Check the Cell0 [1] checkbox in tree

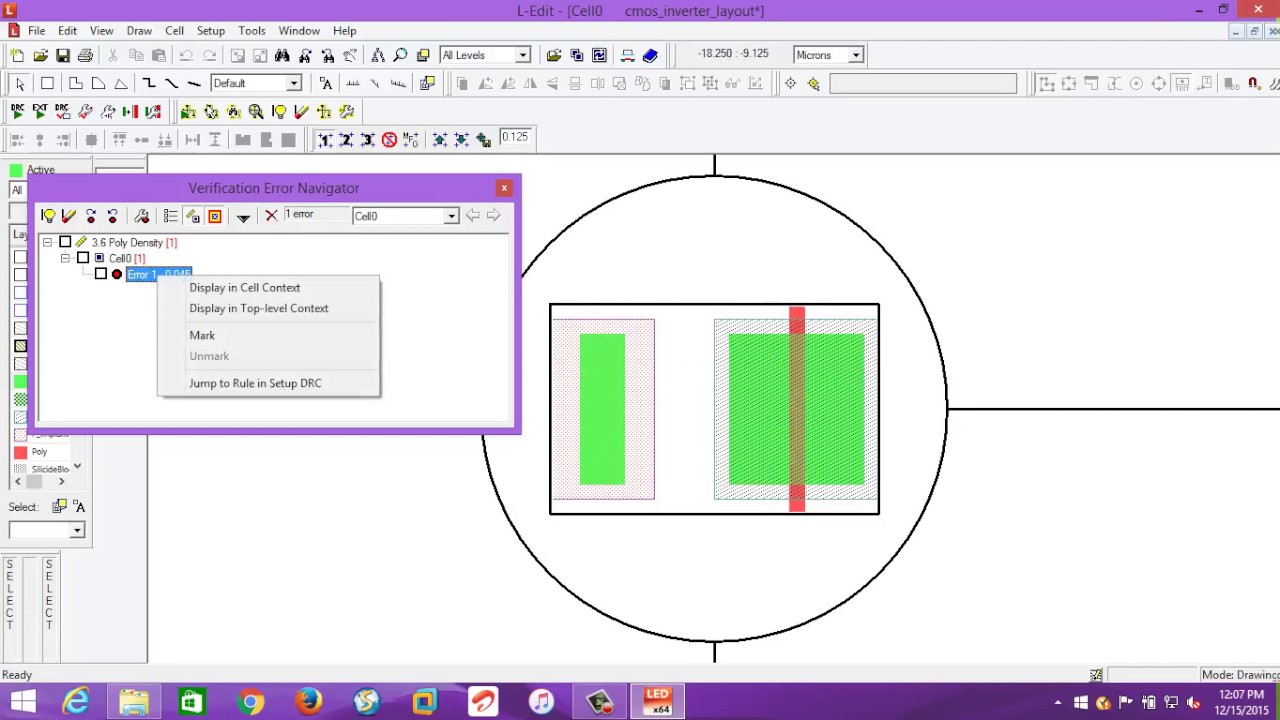(83, 259)
